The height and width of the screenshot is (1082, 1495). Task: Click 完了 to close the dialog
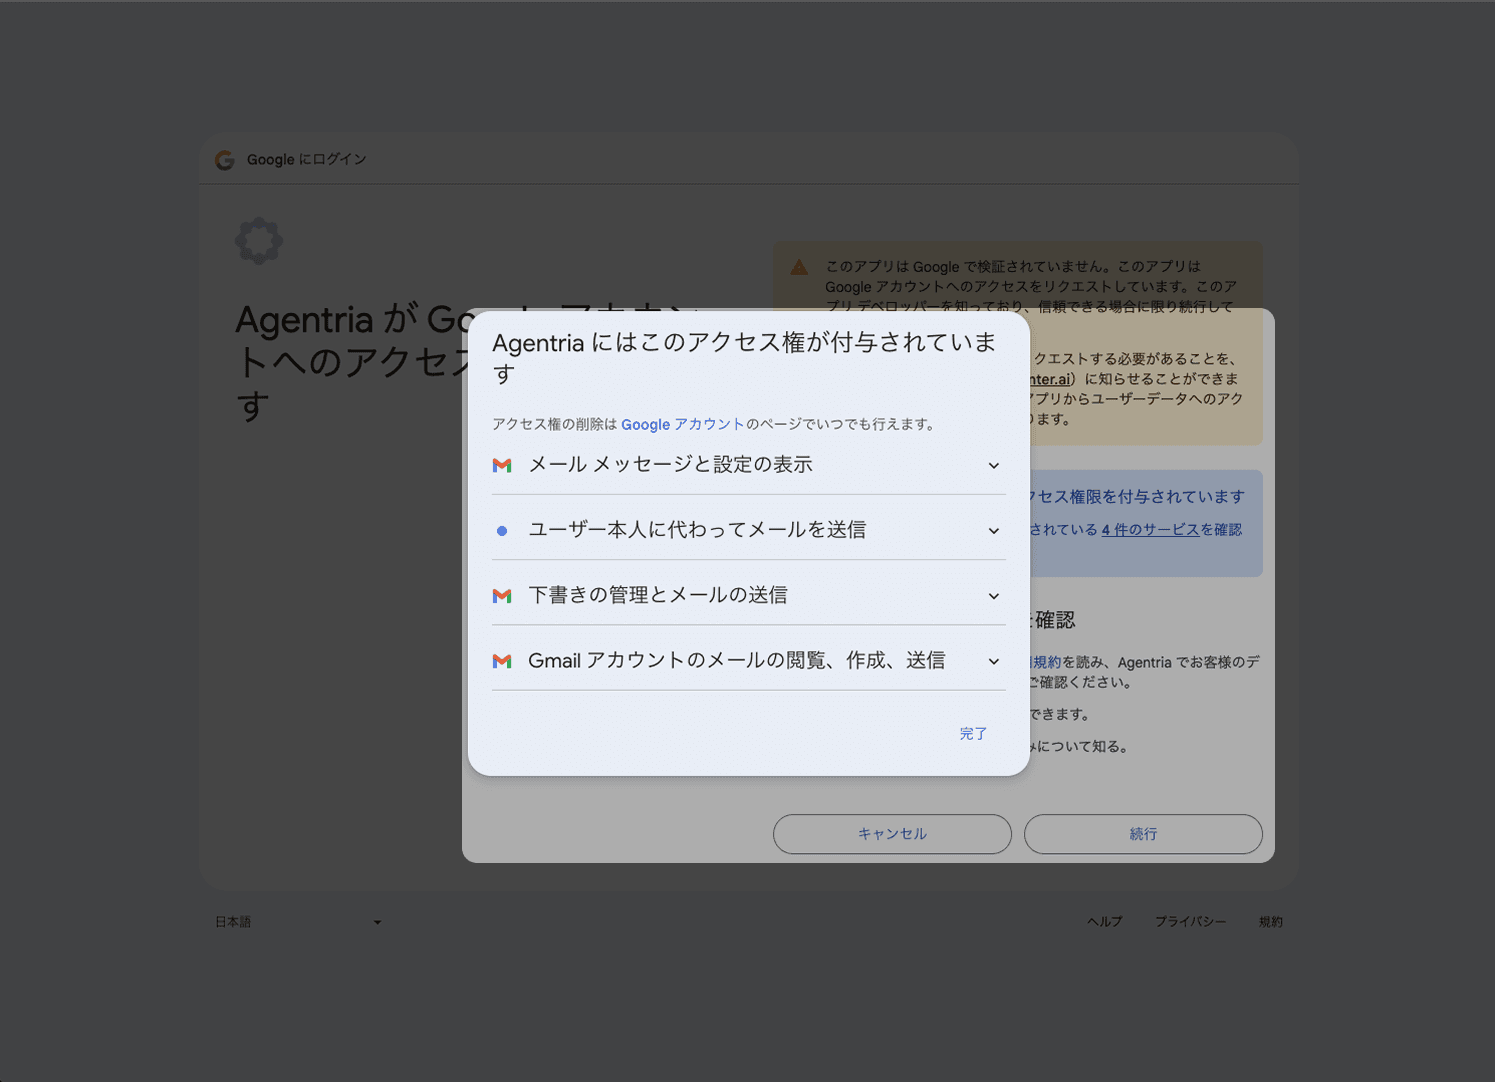[x=973, y=733]
